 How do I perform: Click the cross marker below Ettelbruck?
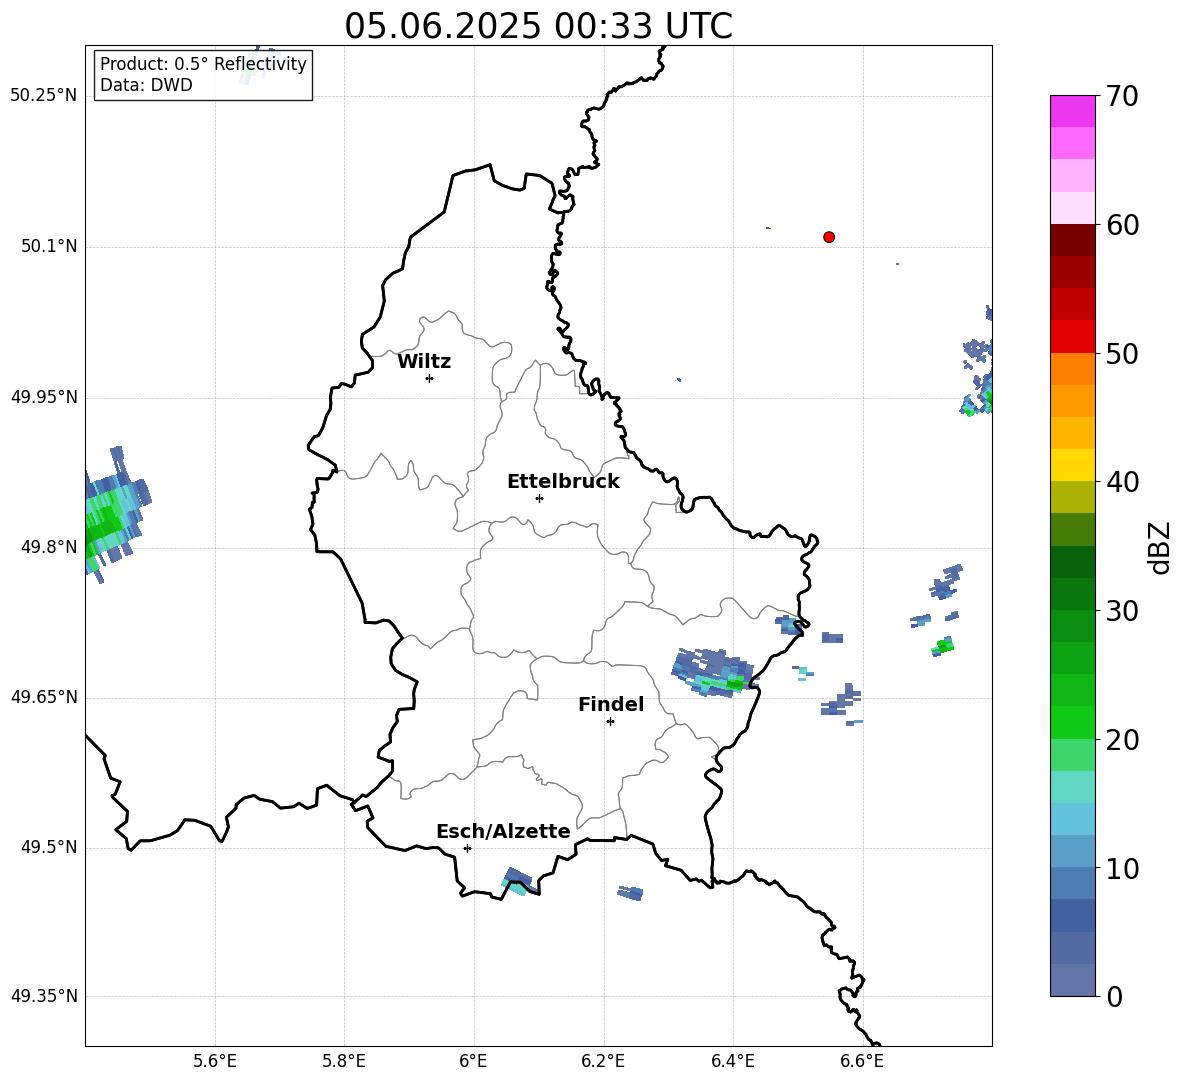(x=539, y=498)
